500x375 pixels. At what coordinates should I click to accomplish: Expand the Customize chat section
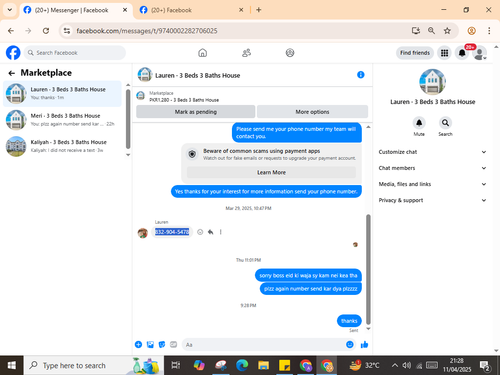point(432,152)
